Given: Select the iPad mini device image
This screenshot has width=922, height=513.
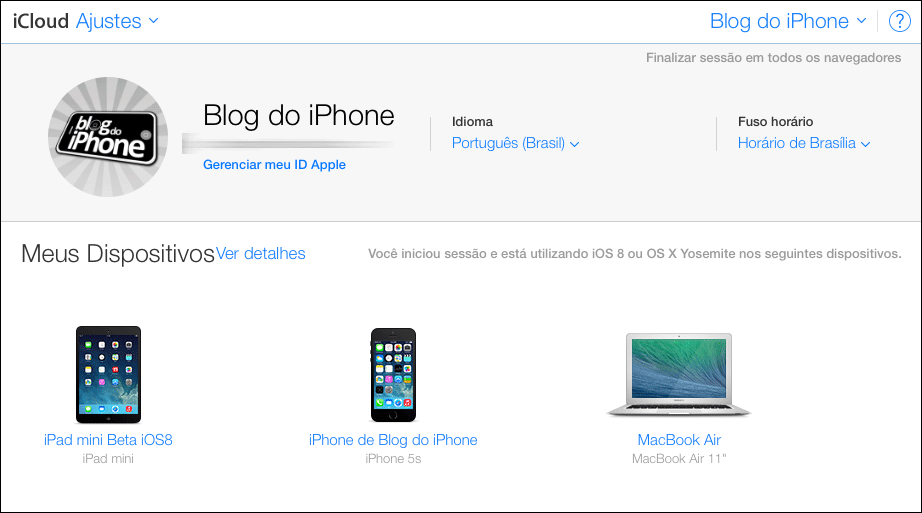Looking at the screenshot, I should 108,375.
